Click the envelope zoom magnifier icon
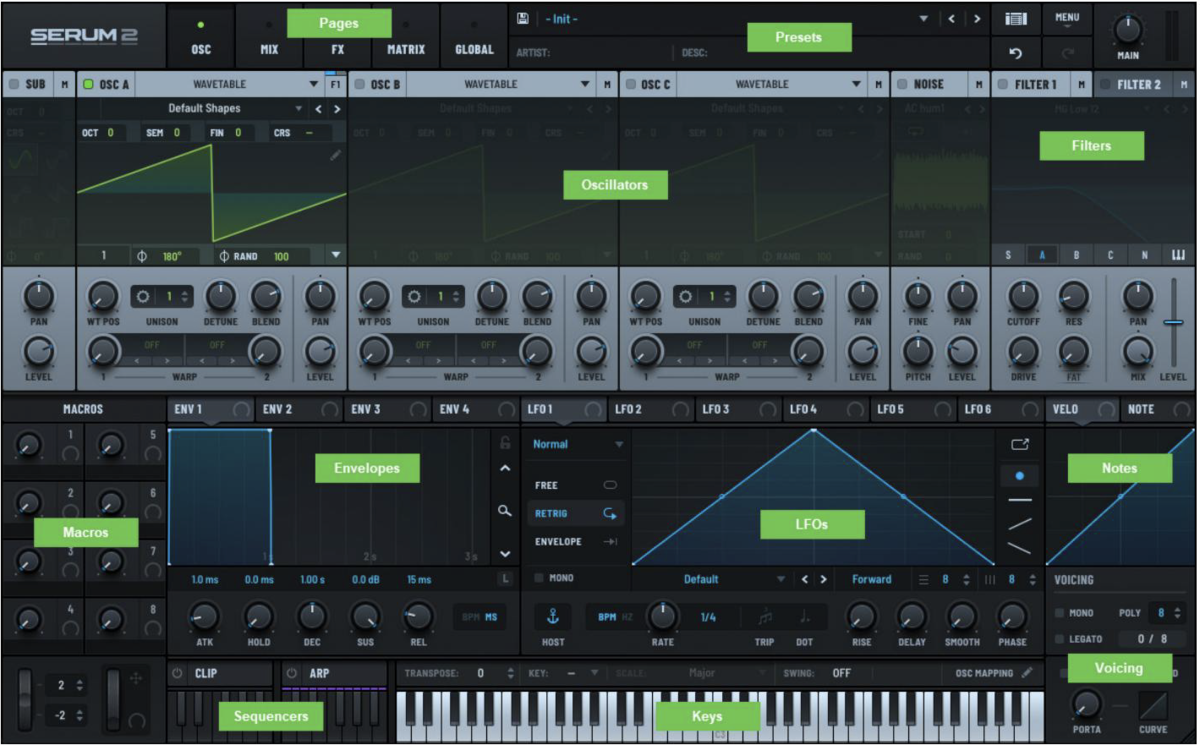This screenshot has height=745, width=1200. click(505, 511)
